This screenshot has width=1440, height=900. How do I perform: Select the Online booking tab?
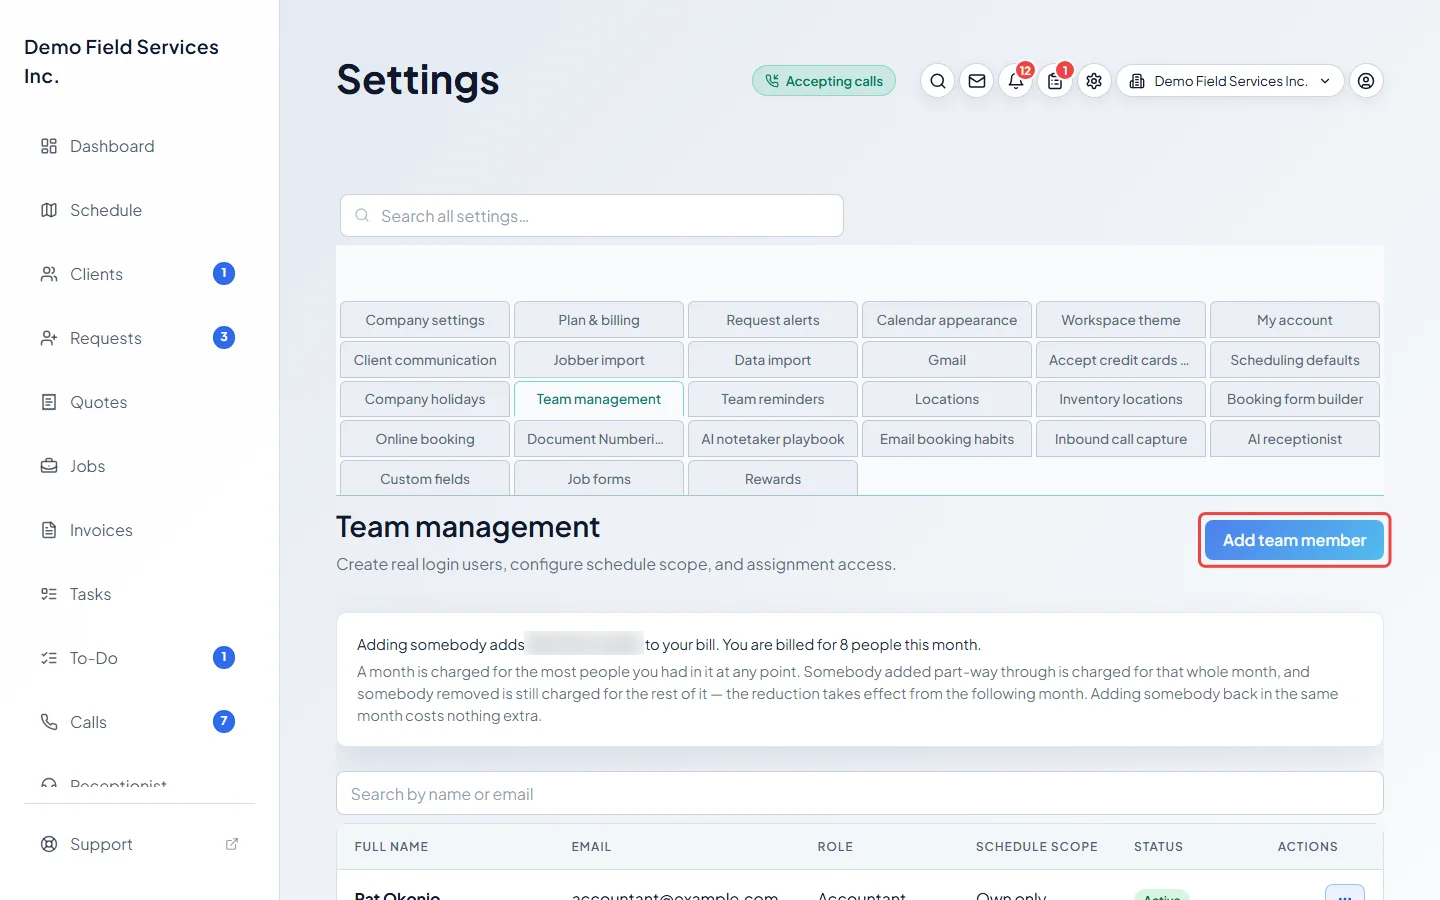(425, 439)
